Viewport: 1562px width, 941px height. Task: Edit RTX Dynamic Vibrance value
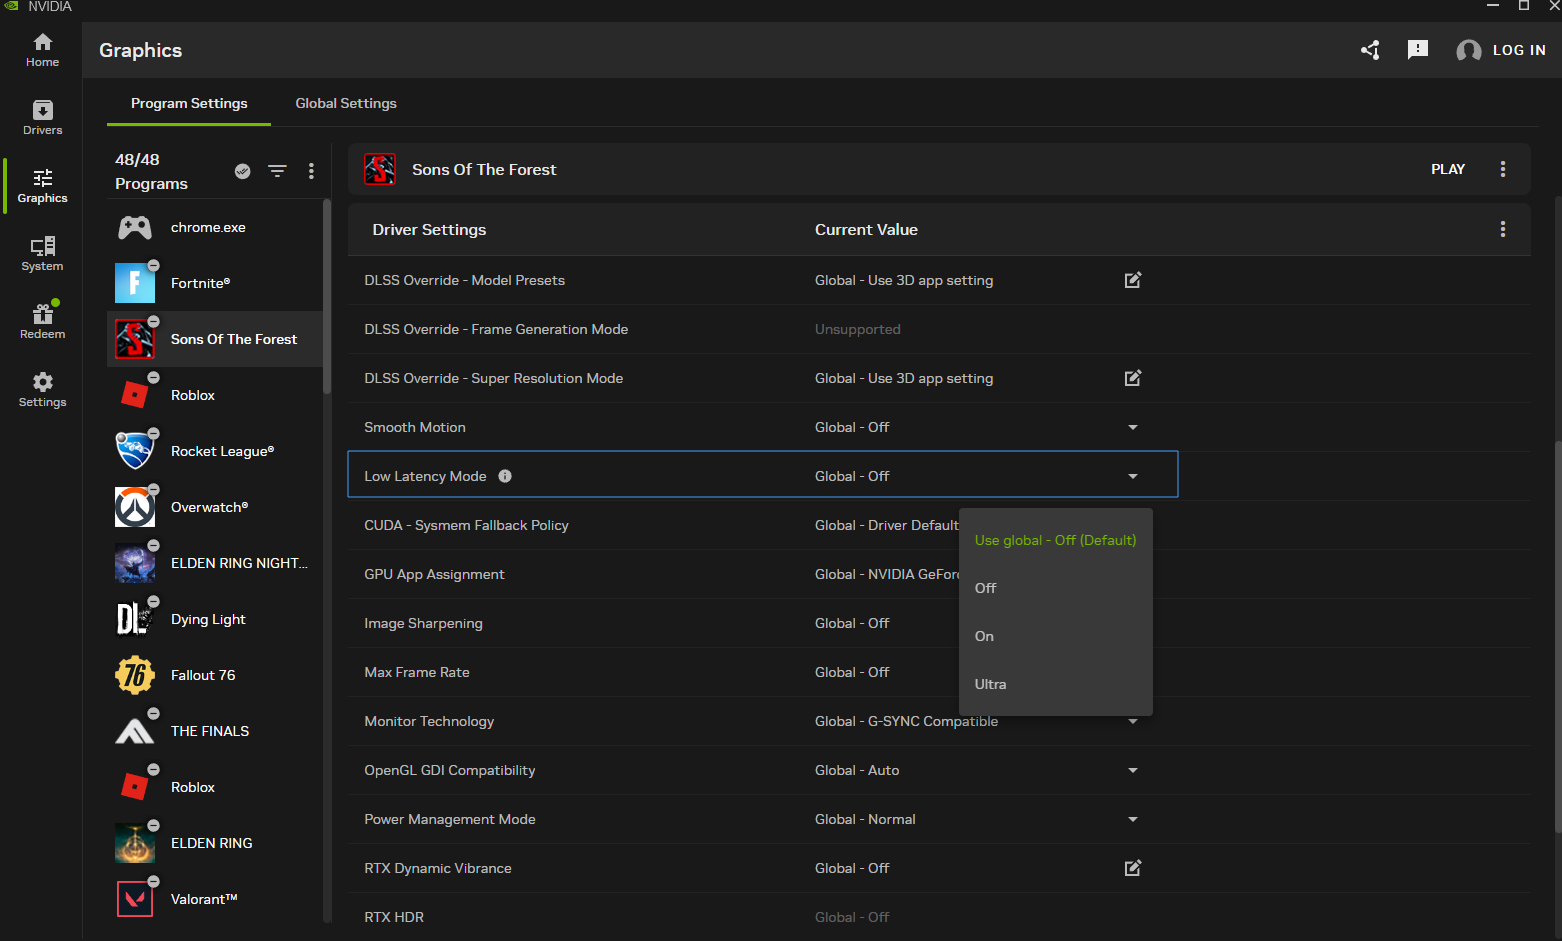[x=1132, y=868]
